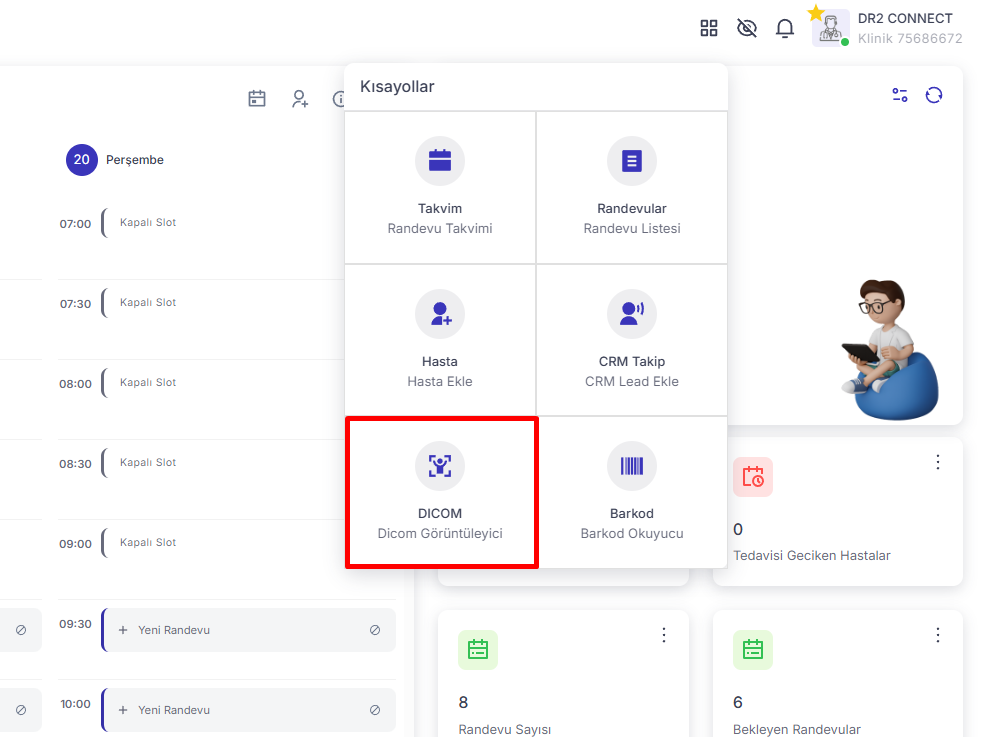Click the add patient icon above the schedule
The height and width of the screenshot is (737, 983).
coord(300,98)
